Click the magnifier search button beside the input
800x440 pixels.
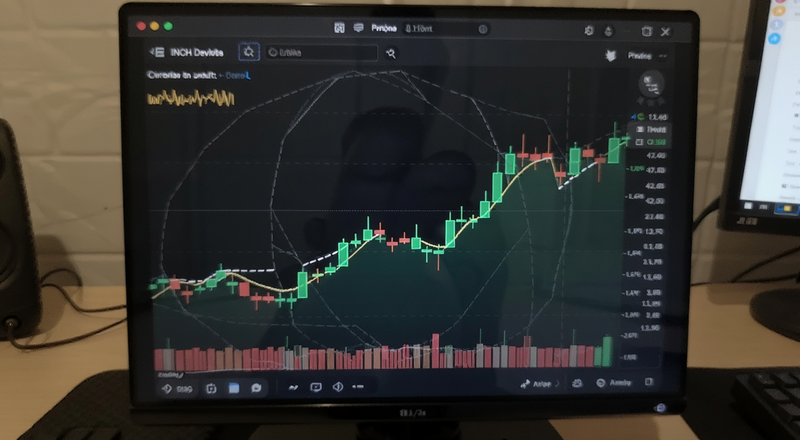391,53
